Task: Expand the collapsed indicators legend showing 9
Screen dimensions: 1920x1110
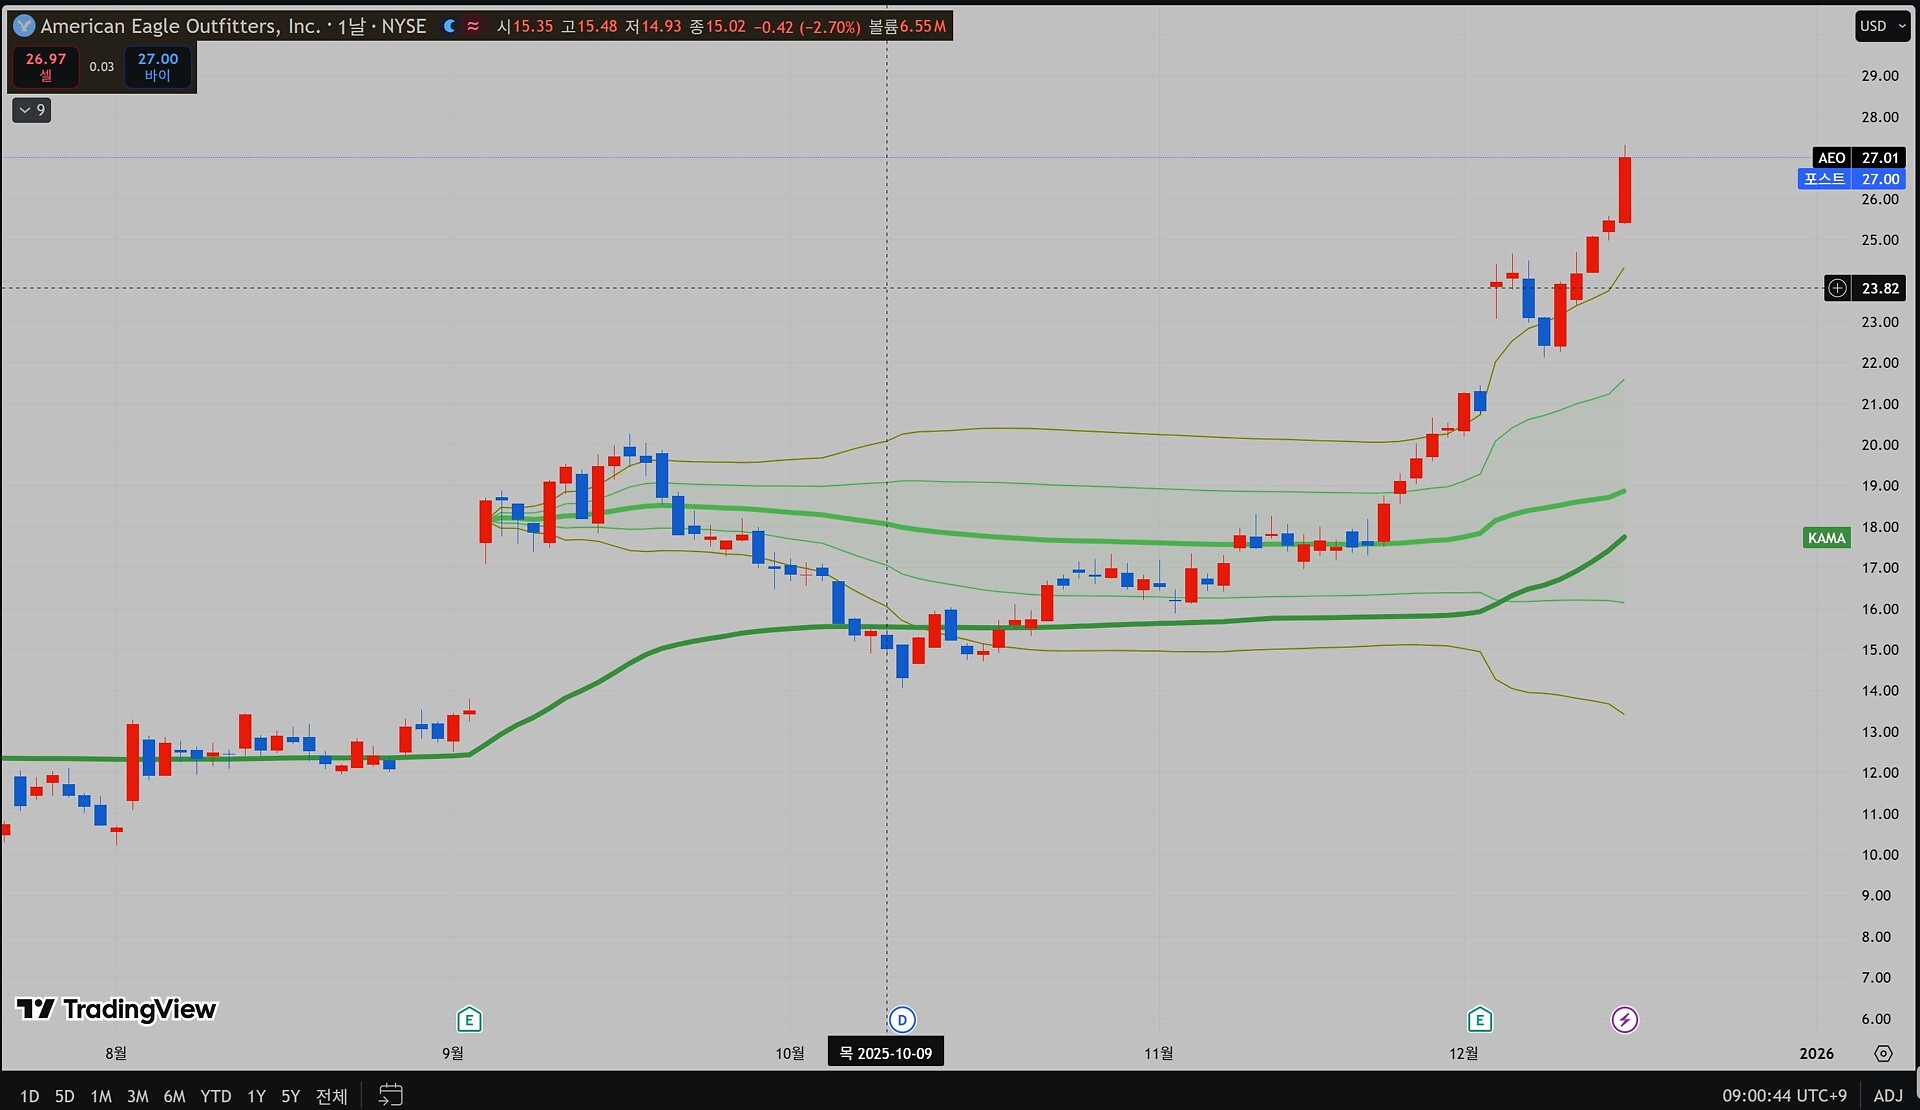Action: 31,110
